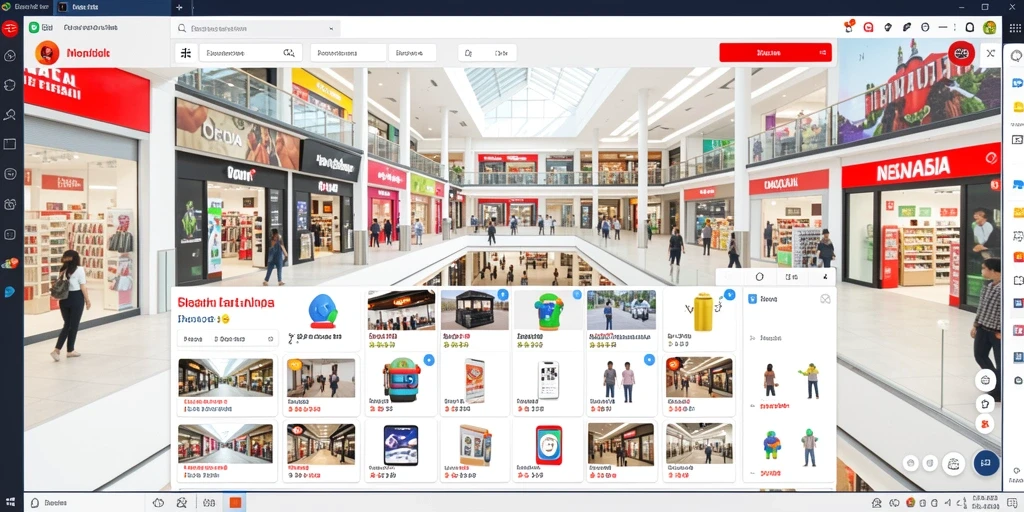The width and height of the screenshot is (1024, 512).
Task: Open the shopping basket floating button
Action: pos(985,379)
